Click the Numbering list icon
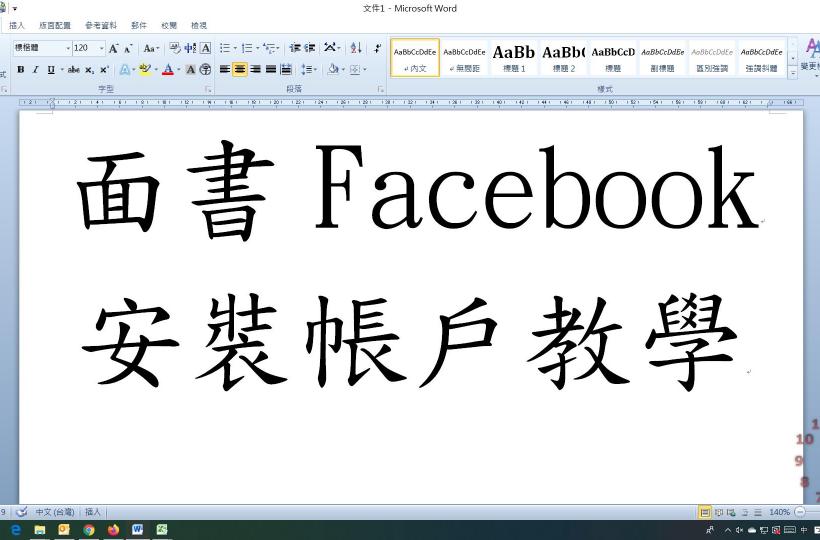 pyautogui.click(x=247, y=49)
